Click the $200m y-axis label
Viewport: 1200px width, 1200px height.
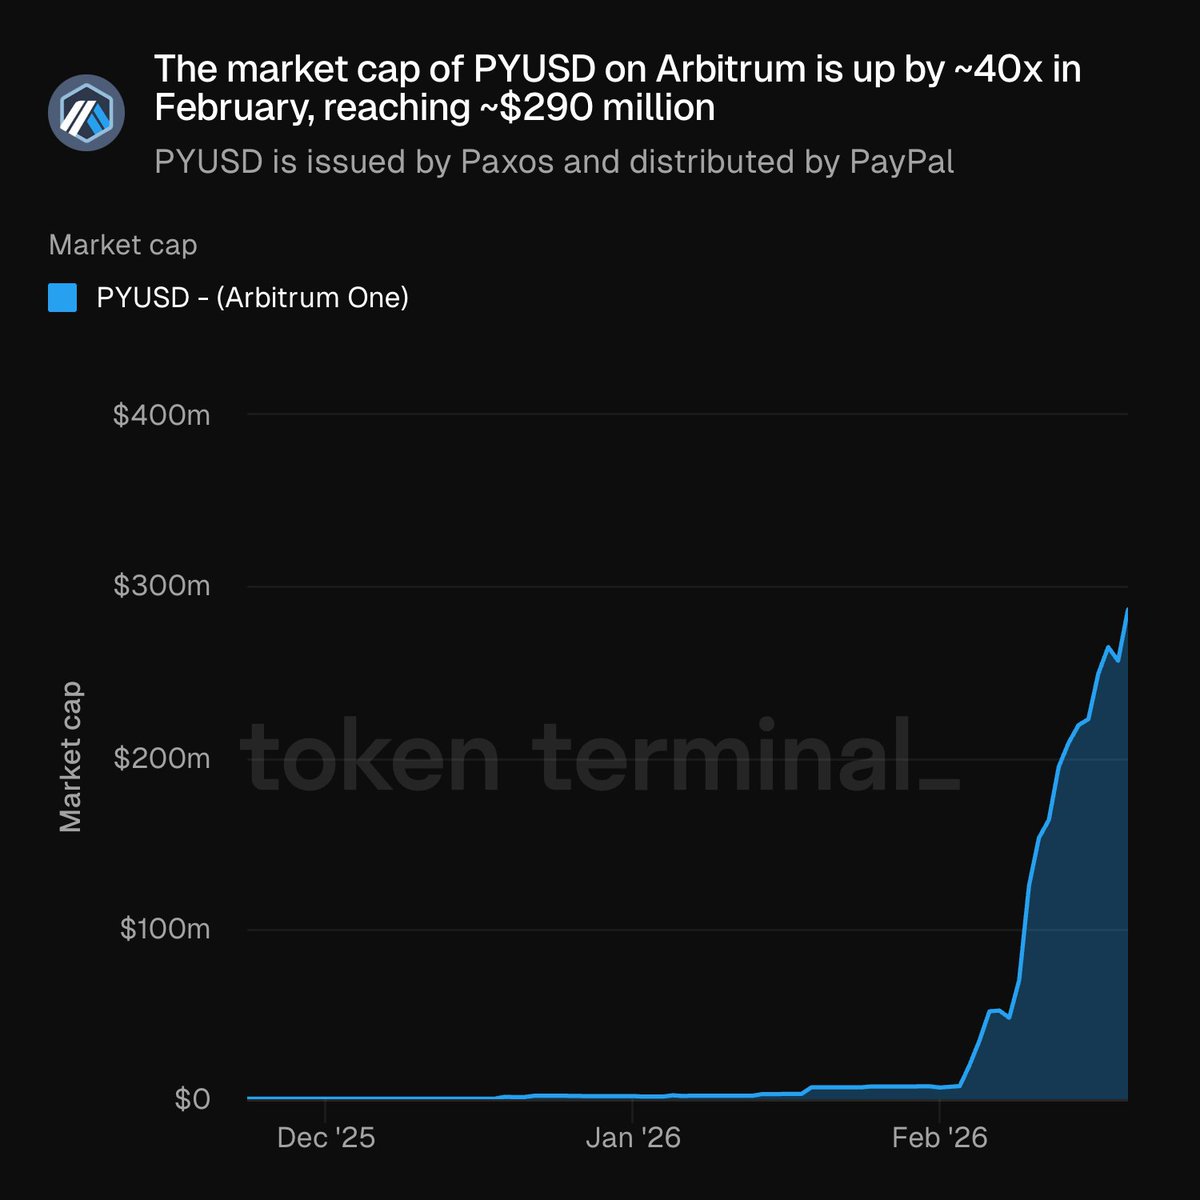coord(162,758)
